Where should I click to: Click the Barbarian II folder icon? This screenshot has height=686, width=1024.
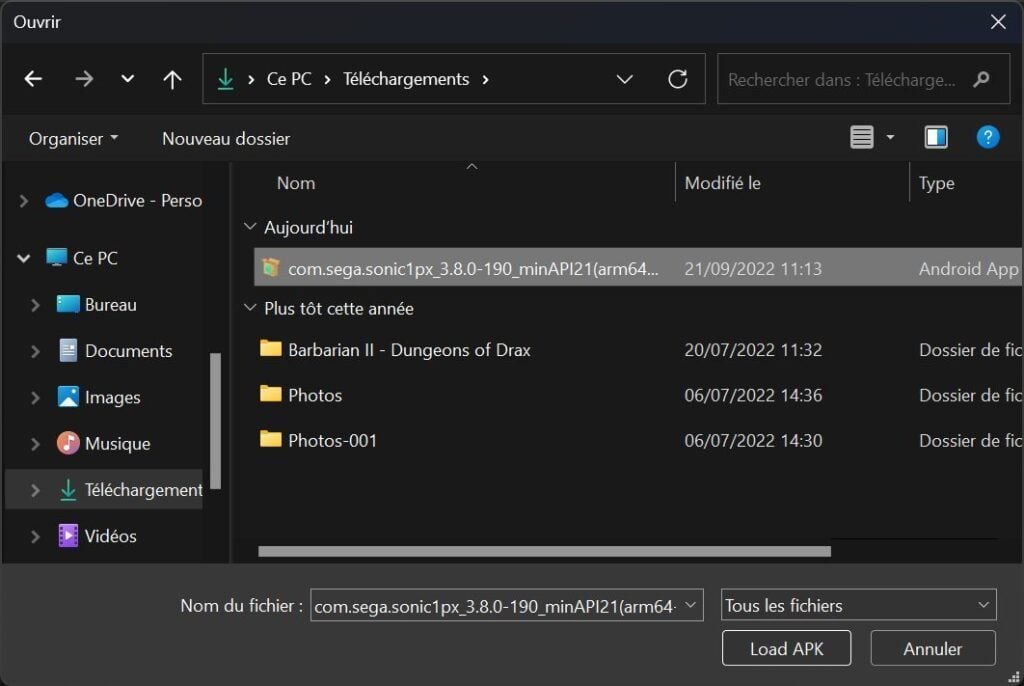(270, 348)
